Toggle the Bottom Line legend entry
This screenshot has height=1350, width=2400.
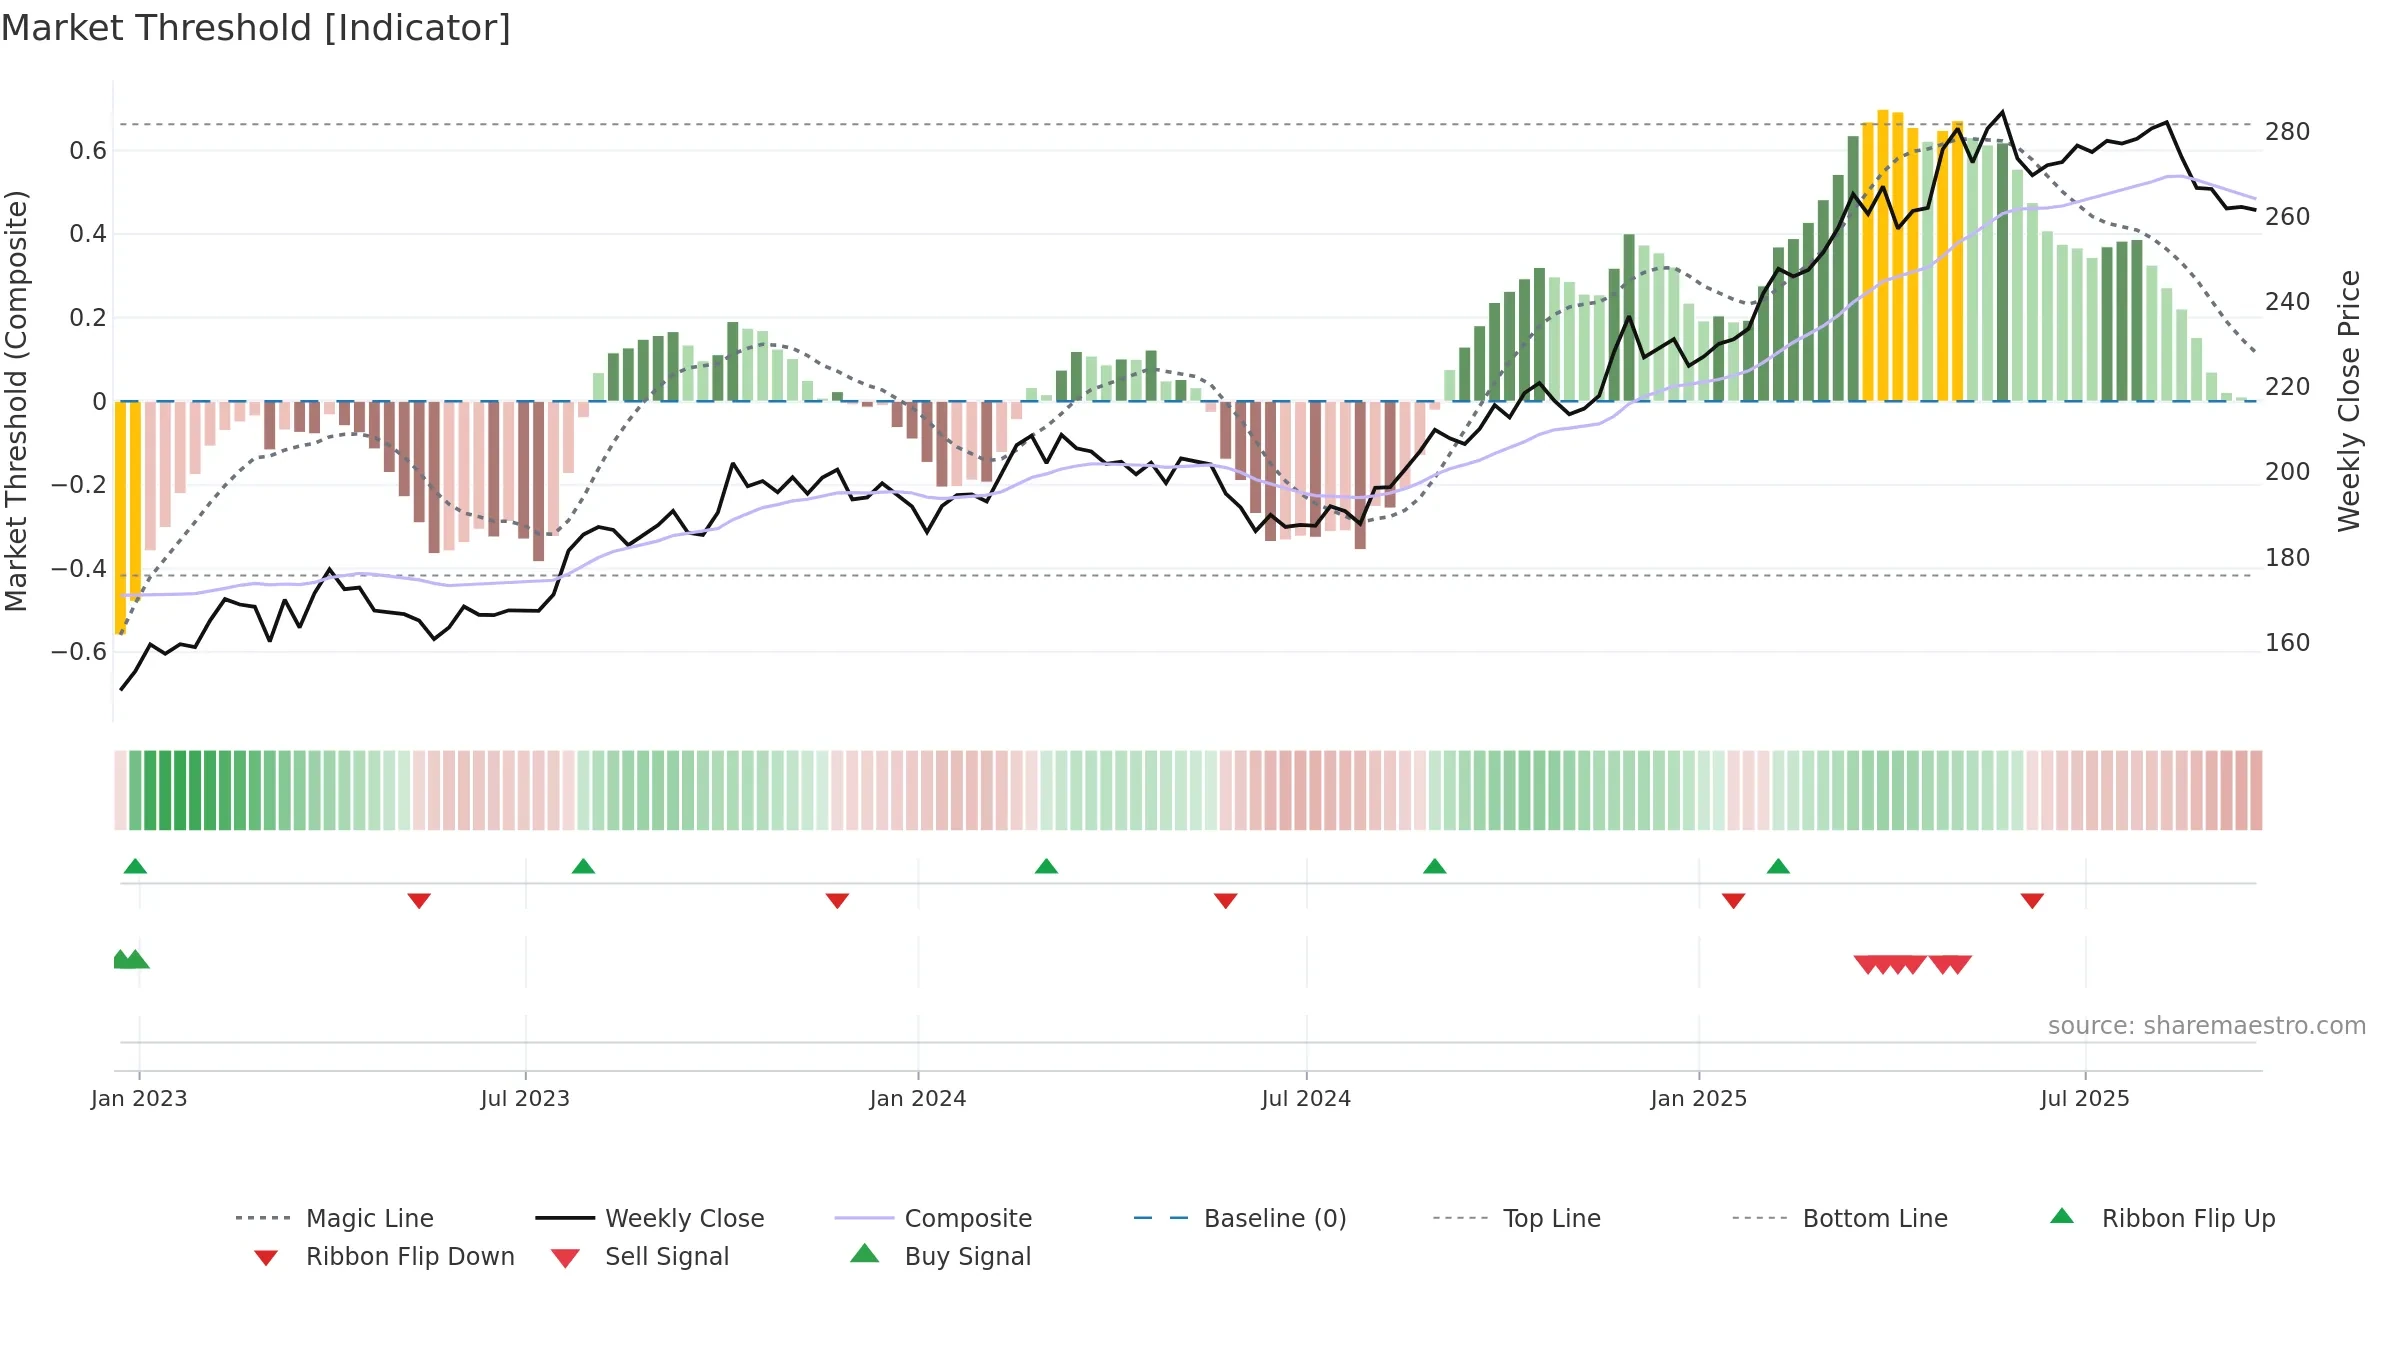tap(1840, 1218)
